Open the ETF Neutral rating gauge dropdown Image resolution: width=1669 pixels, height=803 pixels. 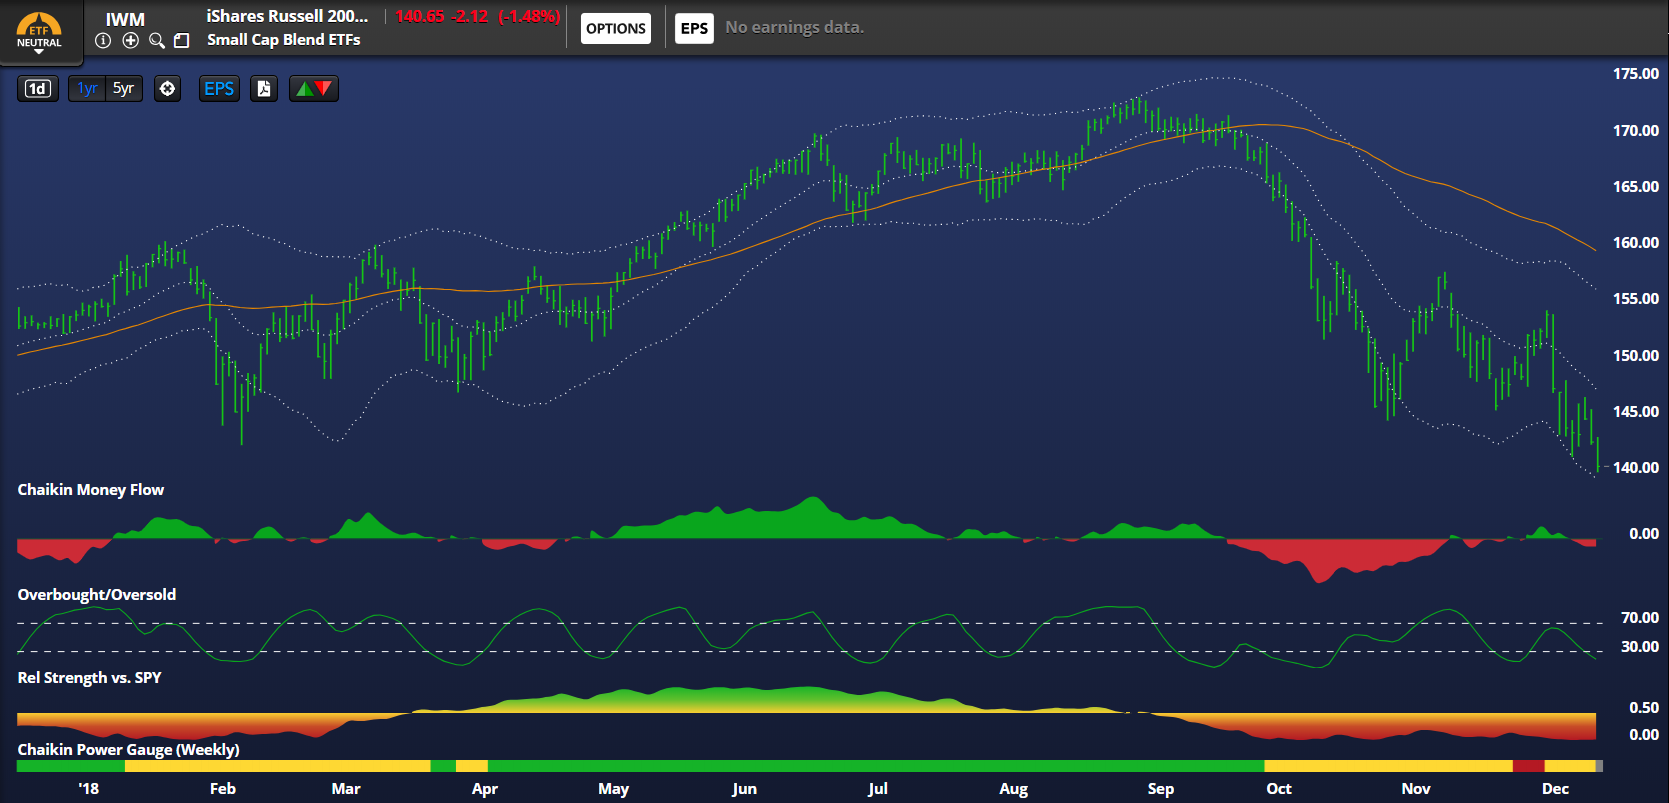(39, 33)
